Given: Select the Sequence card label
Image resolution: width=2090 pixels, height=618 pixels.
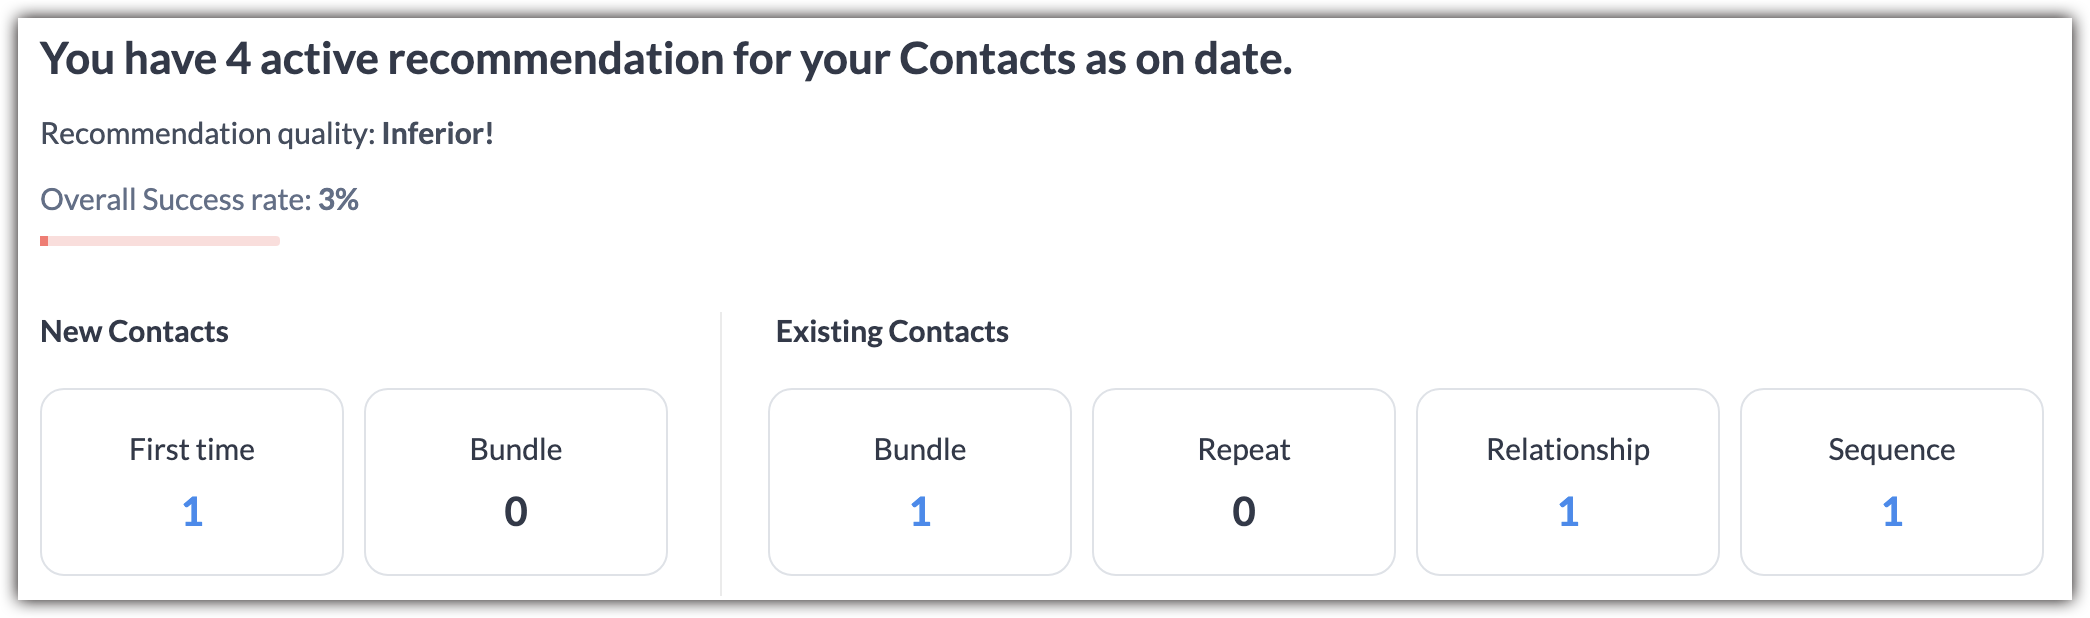Looking at the screenshot, I should coord(1892,450).
